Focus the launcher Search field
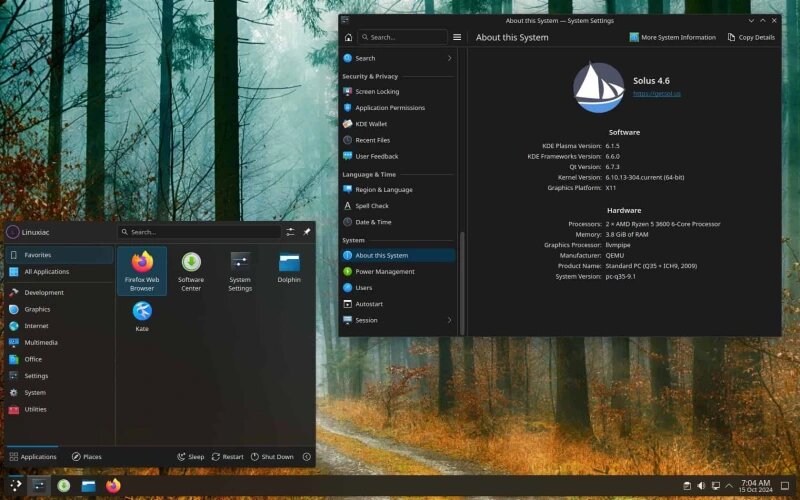This screenshot has height=500, width=800. 199,232
